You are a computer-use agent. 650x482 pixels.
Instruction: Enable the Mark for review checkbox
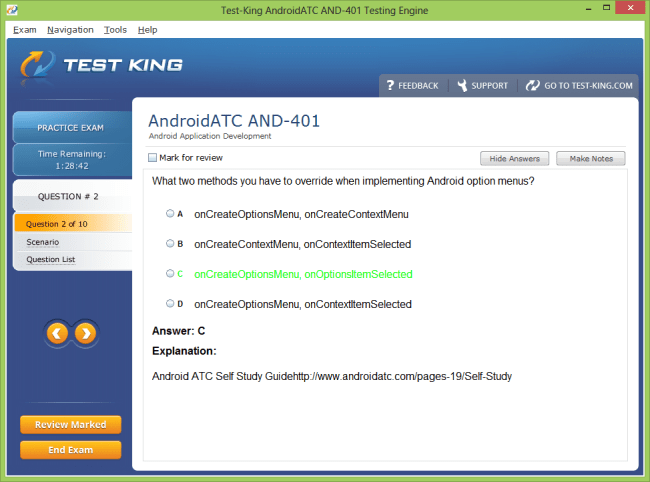pos(153,158)
